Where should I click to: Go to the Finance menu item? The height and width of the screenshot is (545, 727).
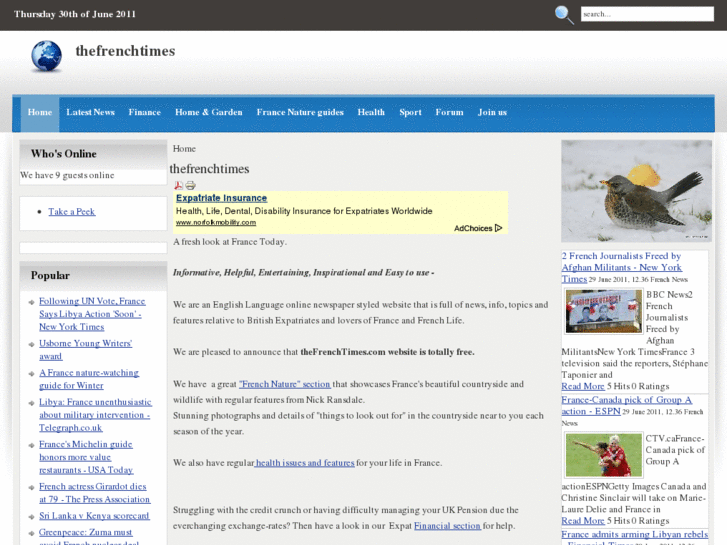pos(145,112)
